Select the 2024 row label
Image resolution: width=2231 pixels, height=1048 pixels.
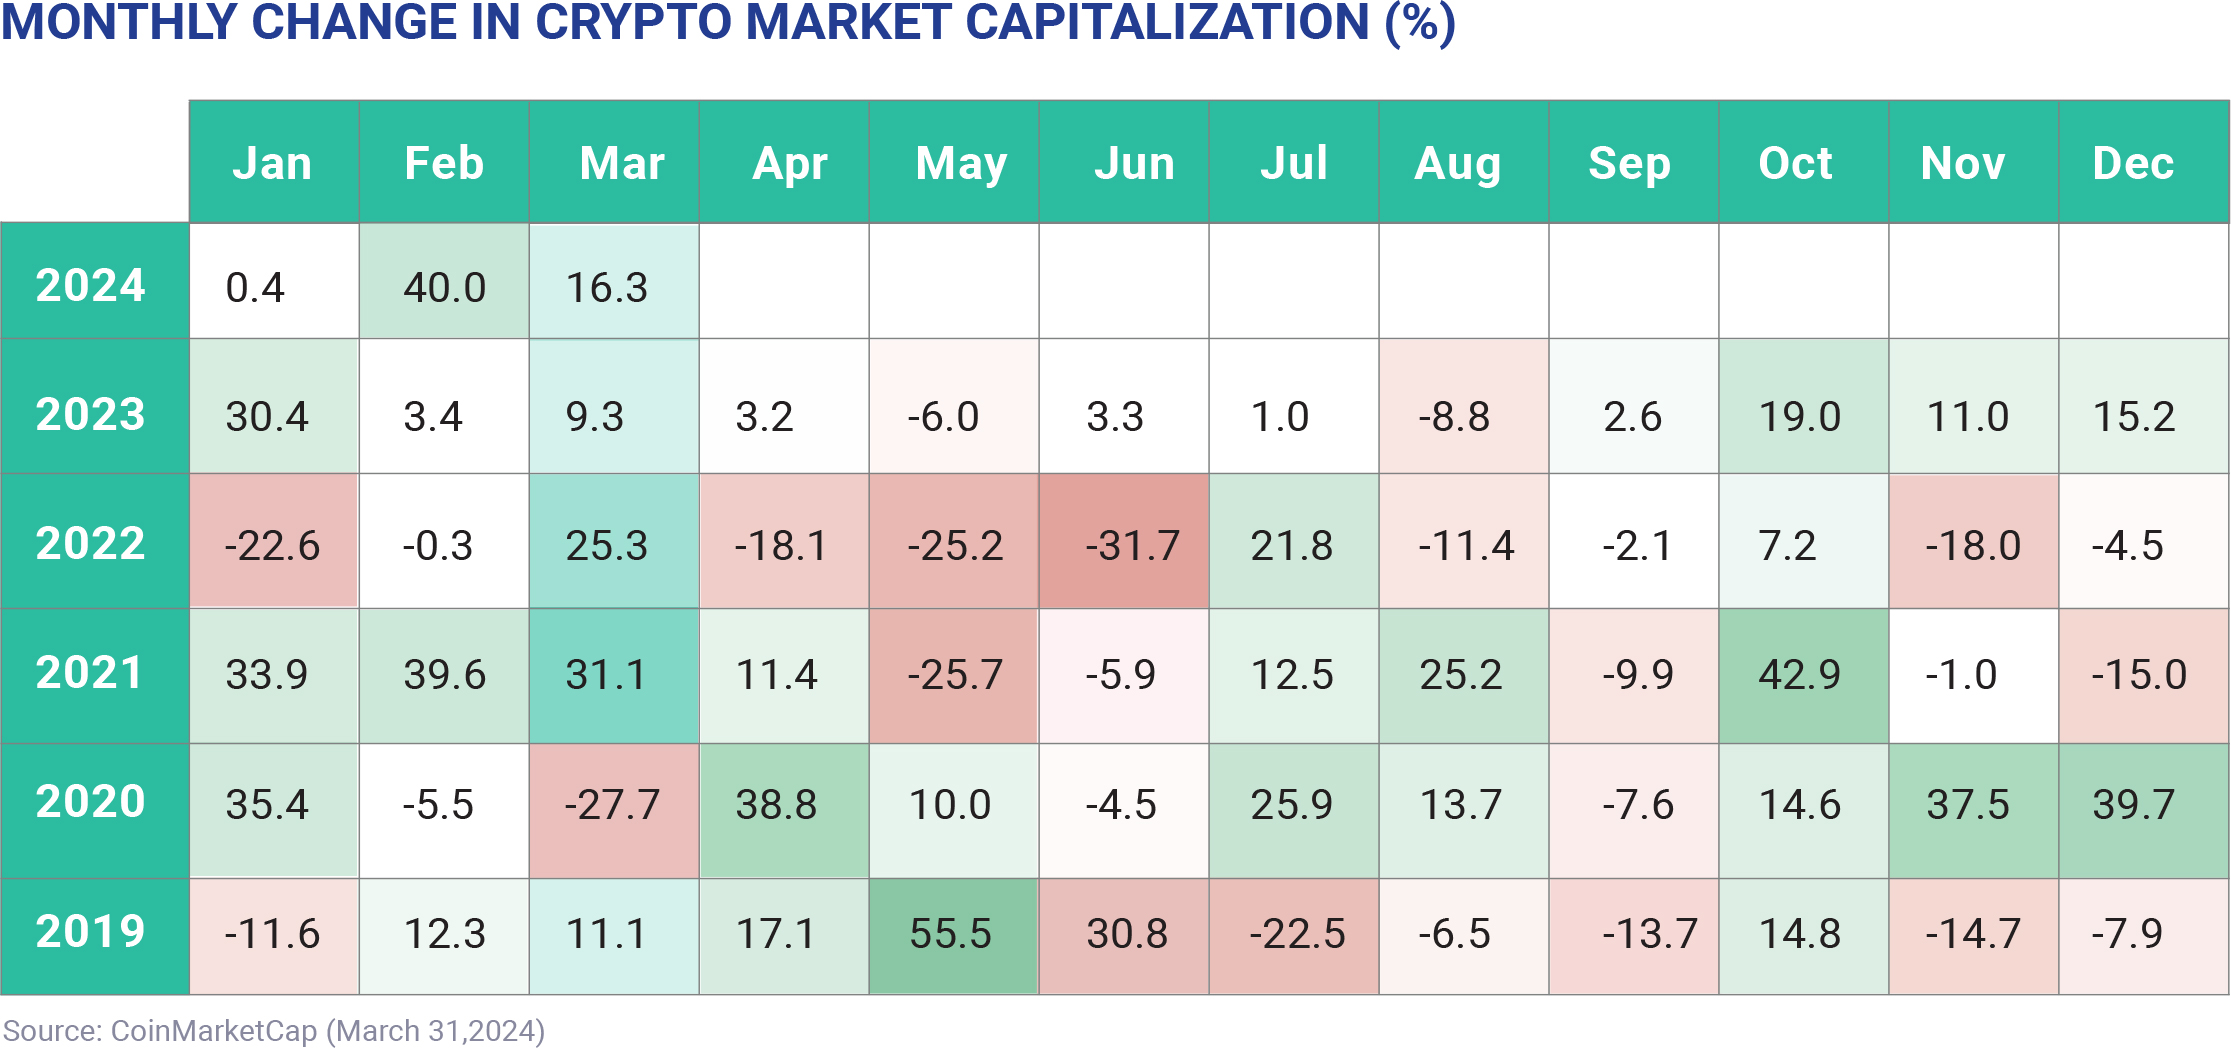pyautogui.click(x=91, y=285)
